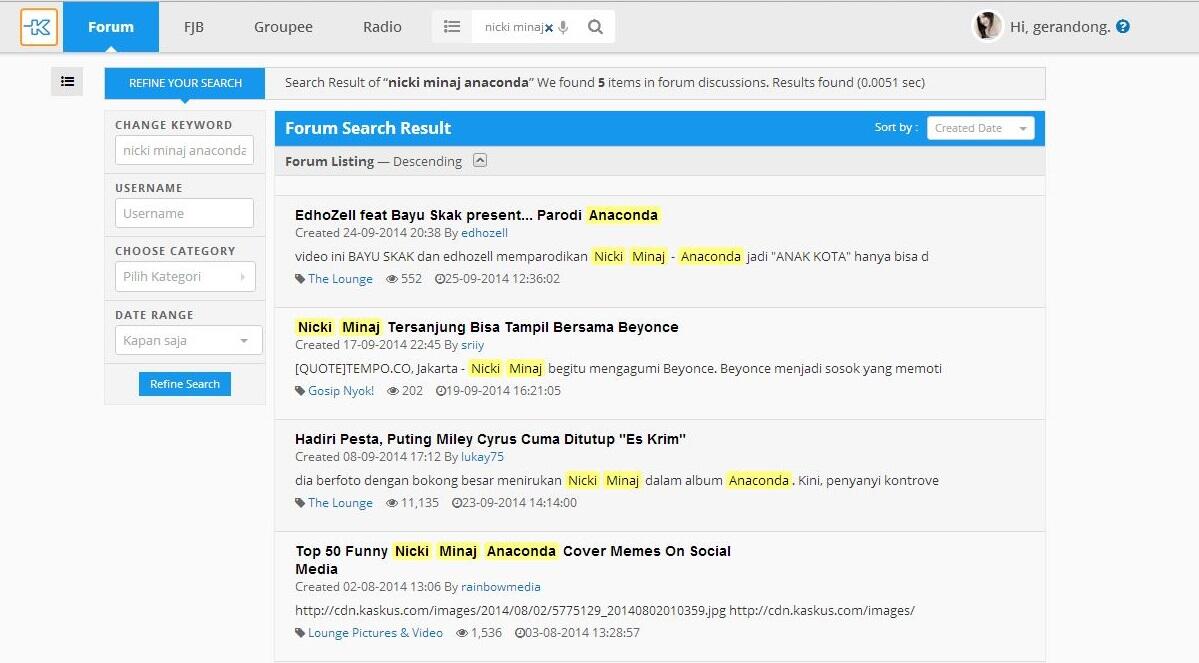Click tag icon beside Gosip Nyok!

[x=300, y=391]
